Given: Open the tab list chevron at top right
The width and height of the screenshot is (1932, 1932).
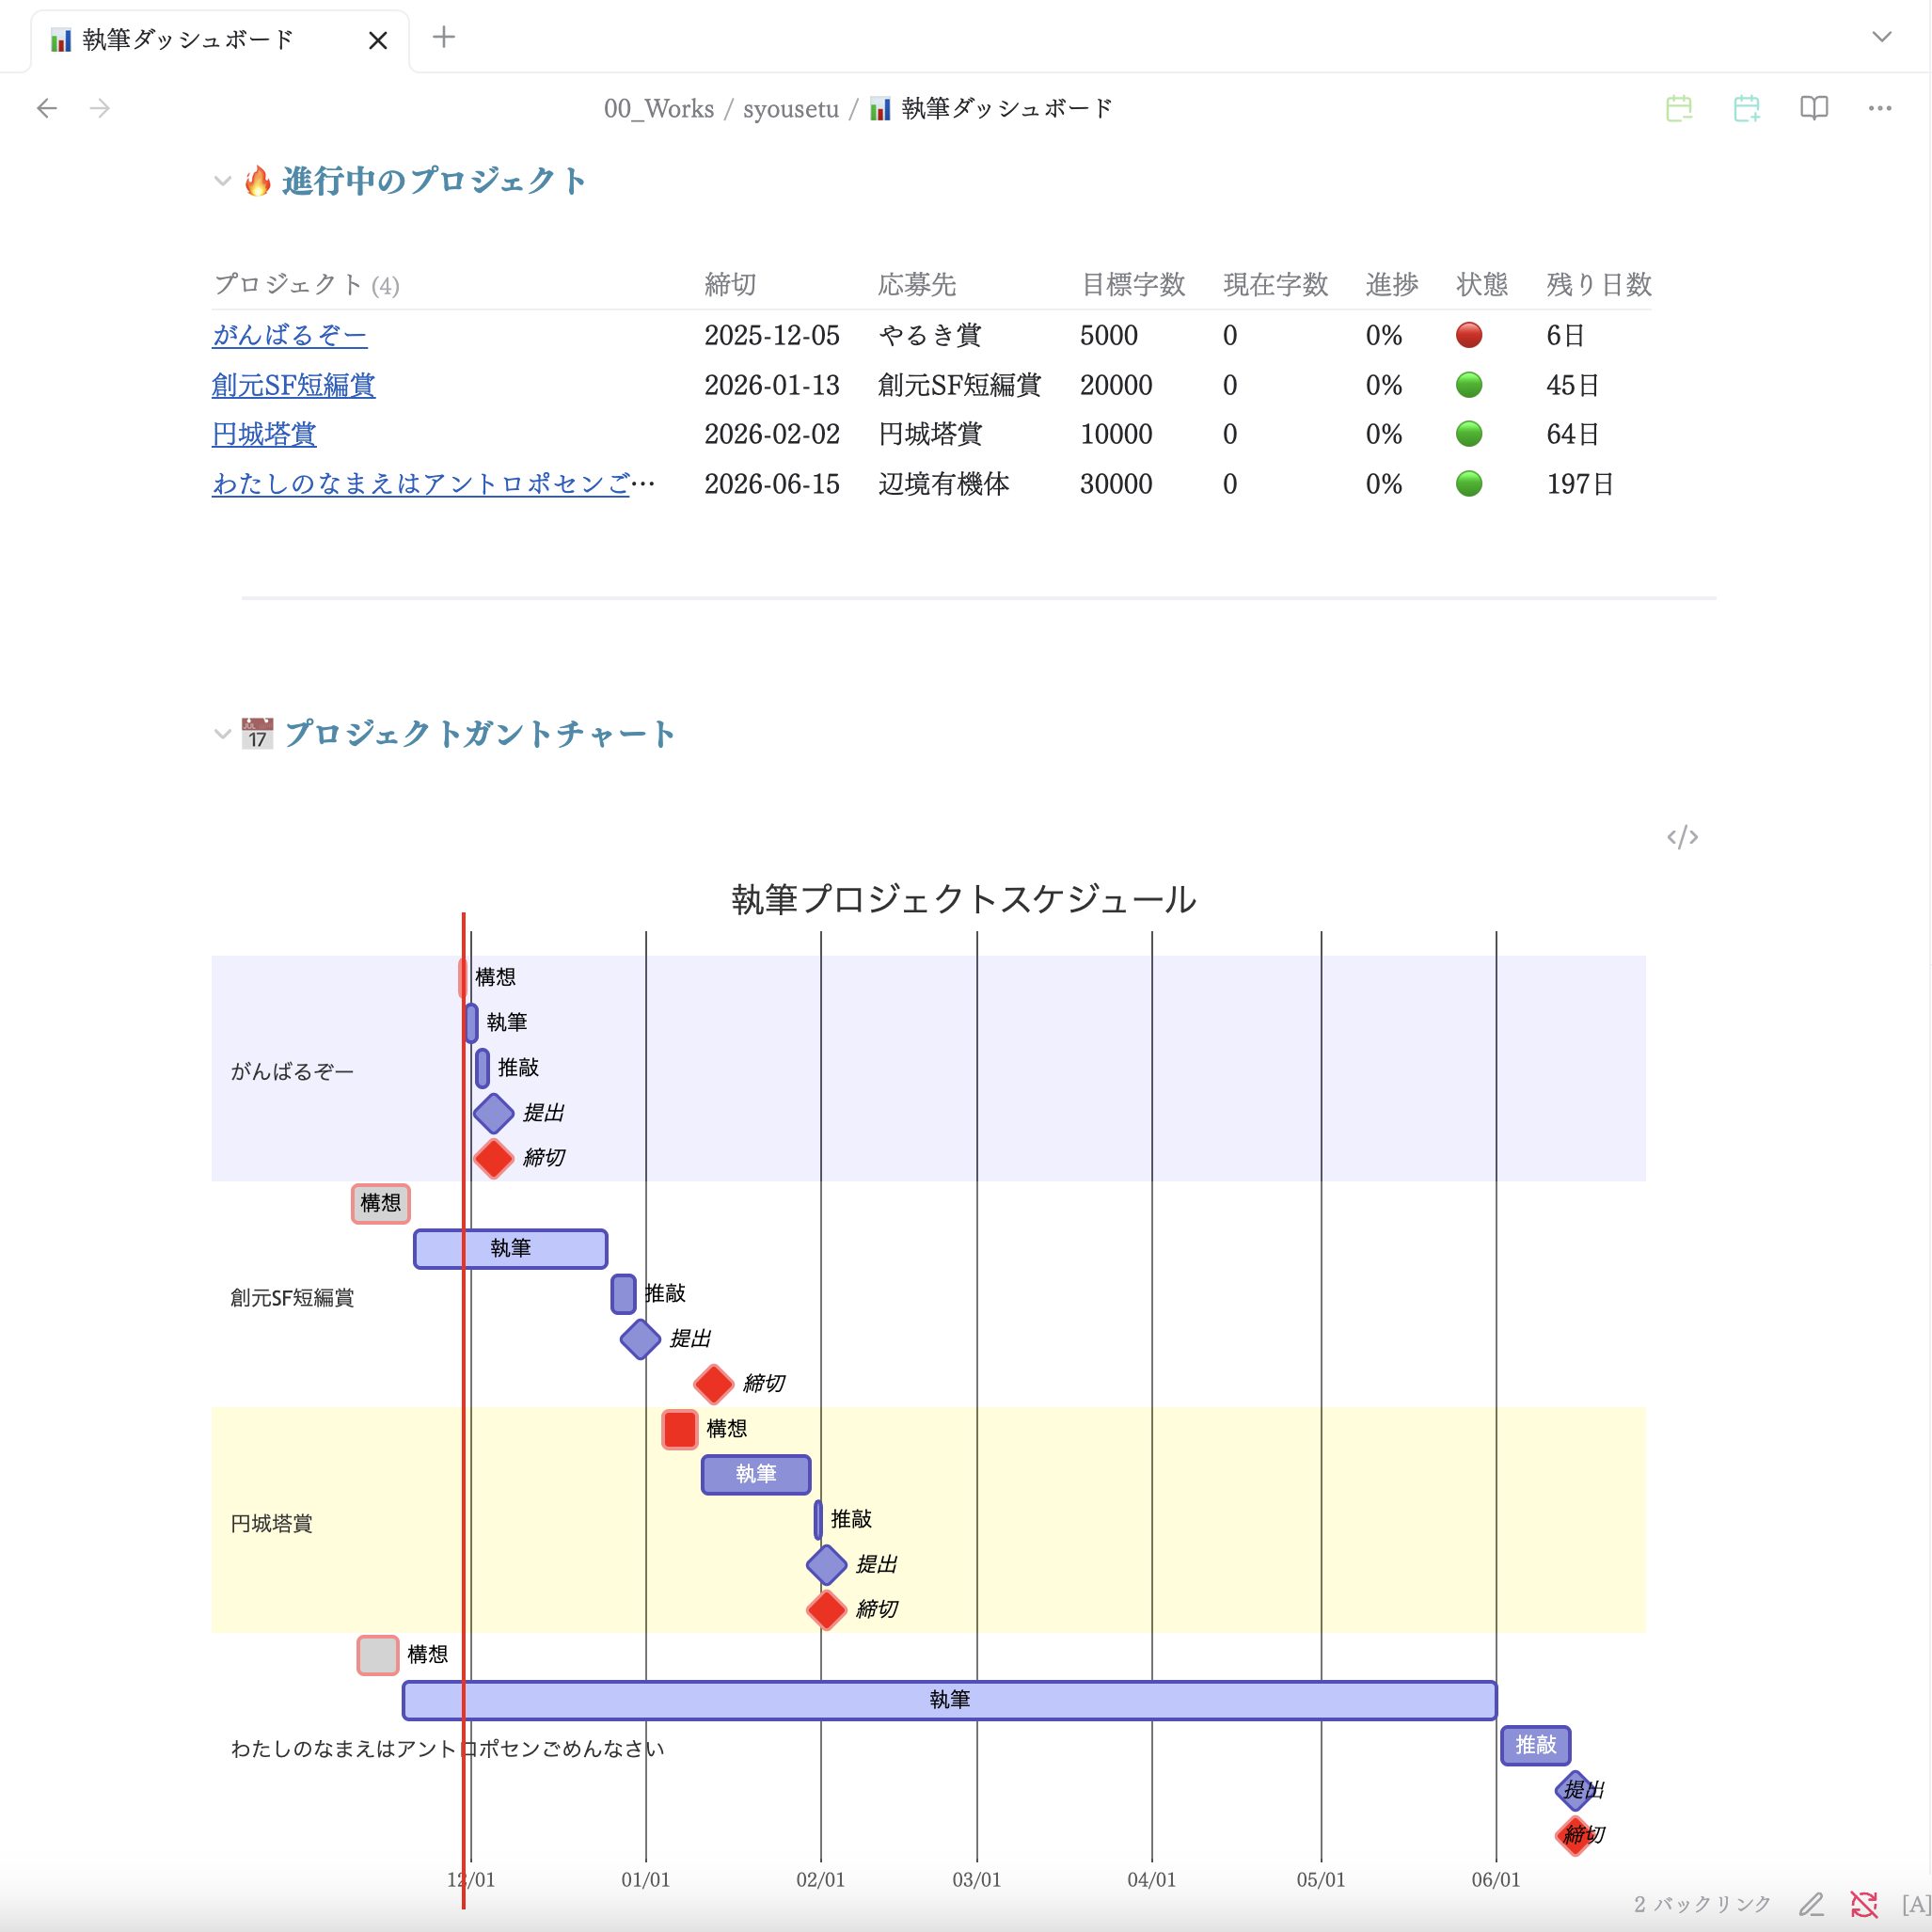Looking at the screenshot, I should pyautogui.click(x=1880, y=35).
